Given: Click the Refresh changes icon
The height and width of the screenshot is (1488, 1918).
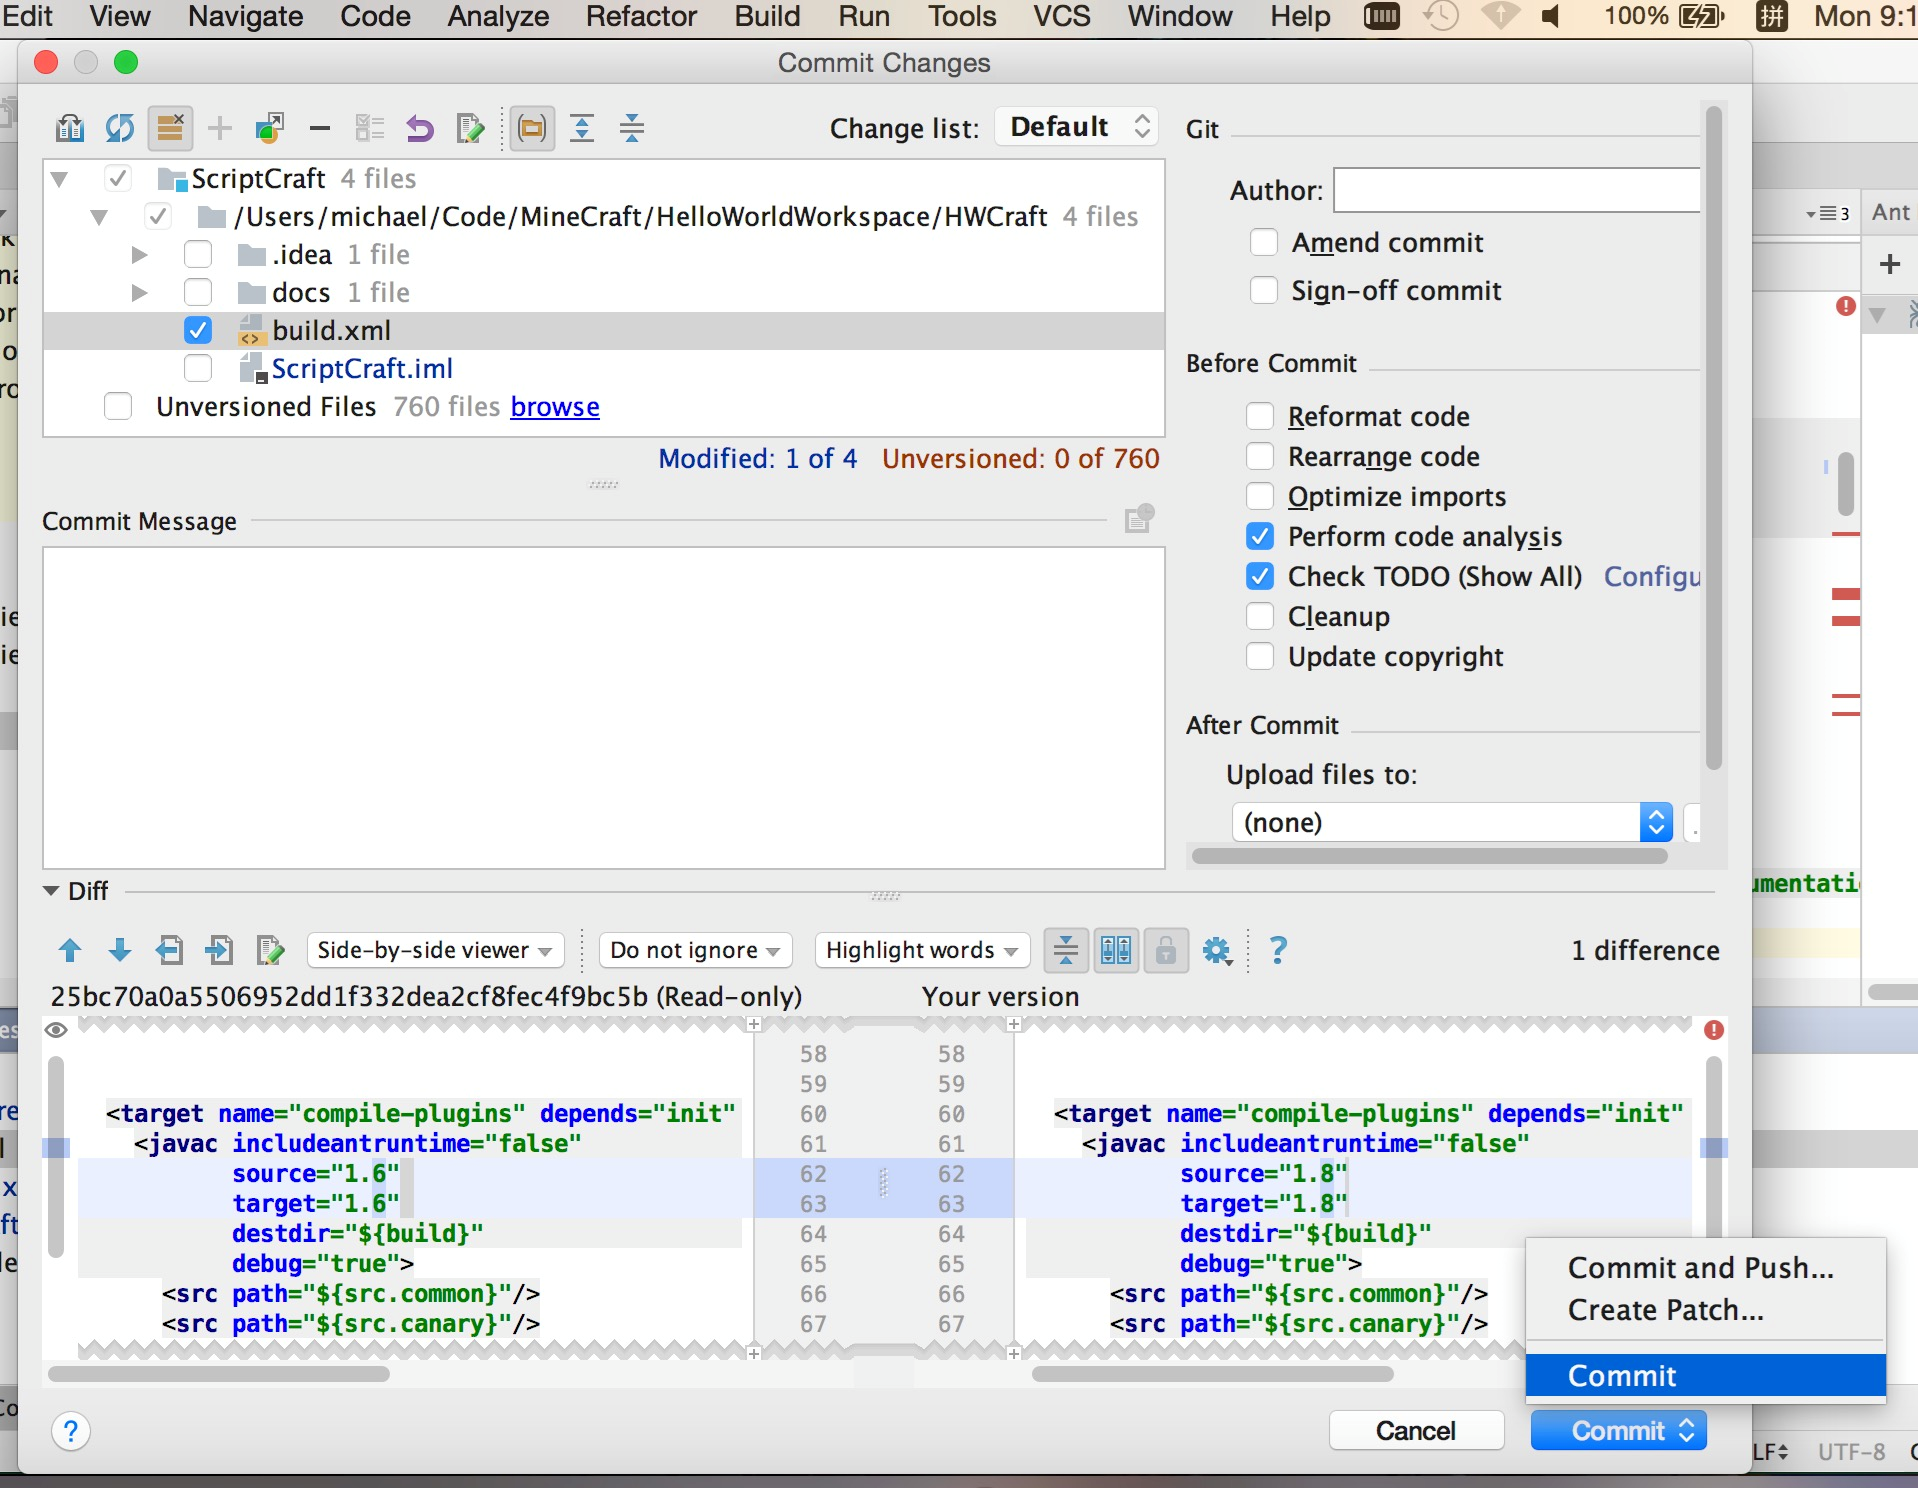Looking at the screenshot, I should pos(120,128).
